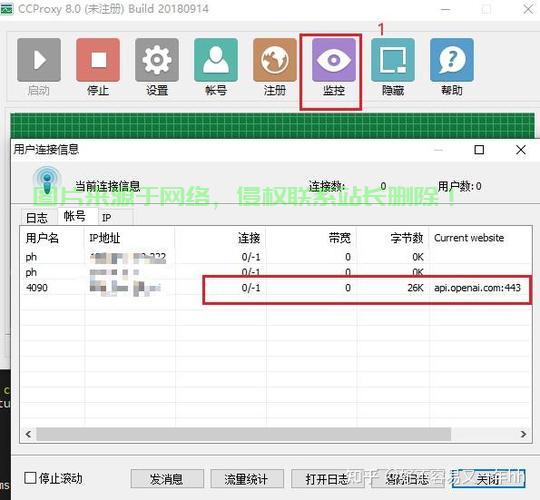Click the 连接 column header
This screenshot has width=540, height=500.
[221, 238]
